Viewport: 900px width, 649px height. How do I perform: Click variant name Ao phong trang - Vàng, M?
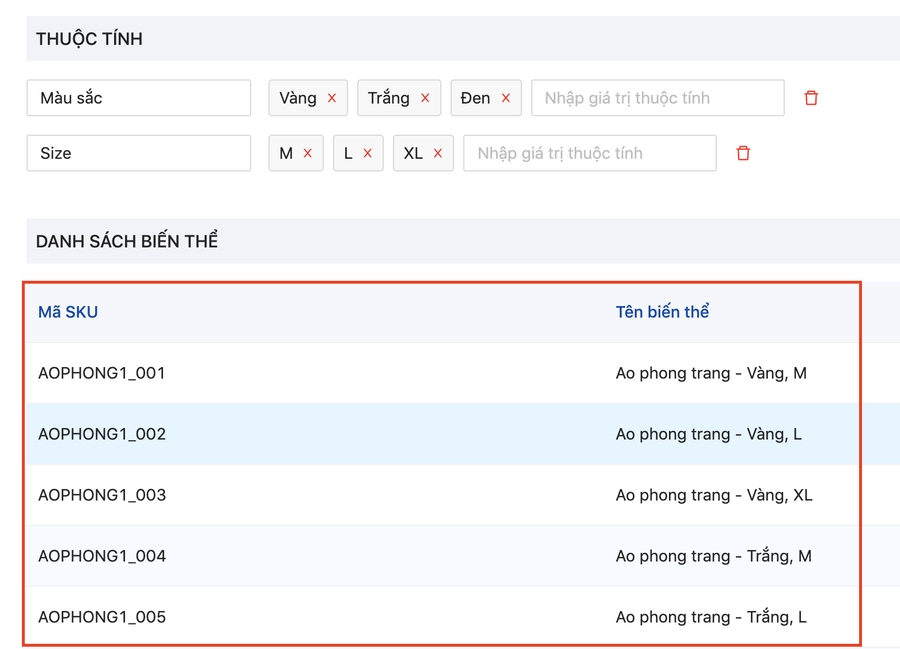click(x=711, y=373)
